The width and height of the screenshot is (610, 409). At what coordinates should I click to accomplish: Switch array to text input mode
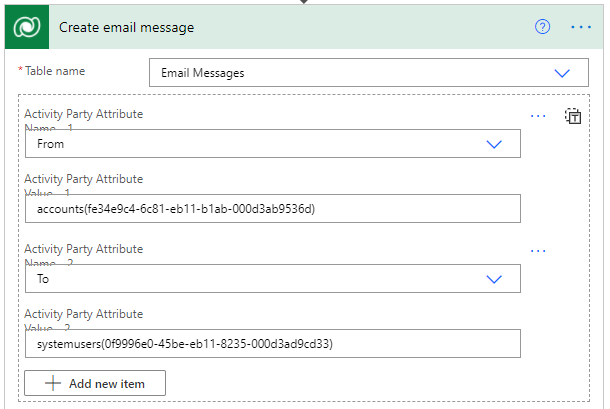(573, 116)
